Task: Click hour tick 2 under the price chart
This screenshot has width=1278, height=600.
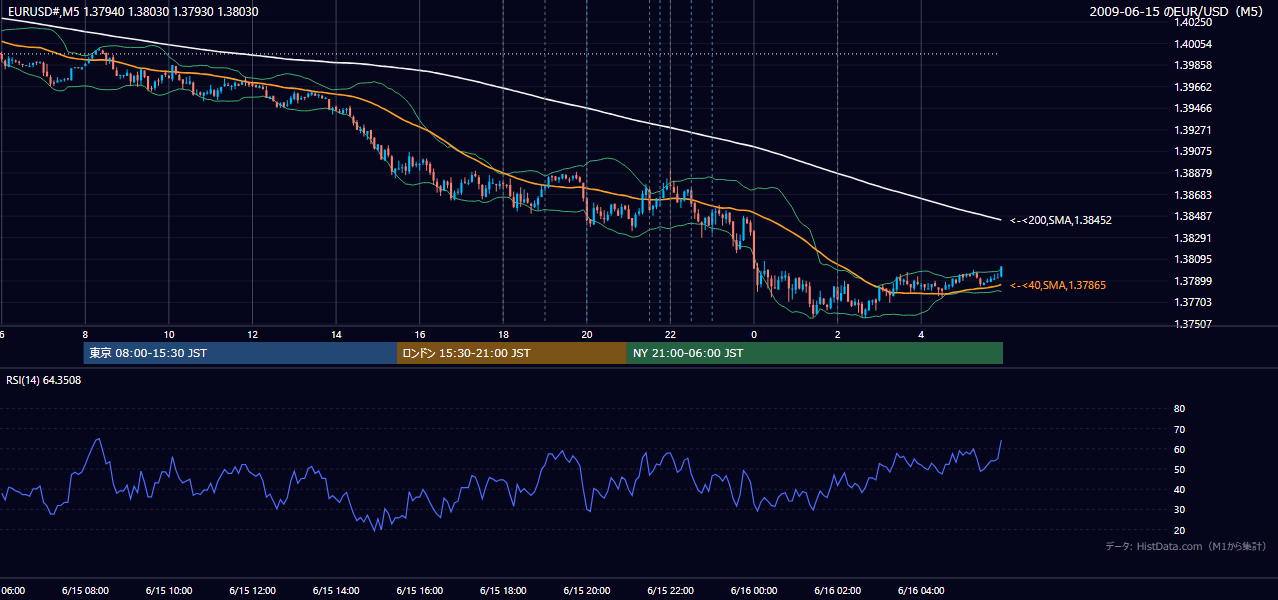Action: [x=837, y=335]
